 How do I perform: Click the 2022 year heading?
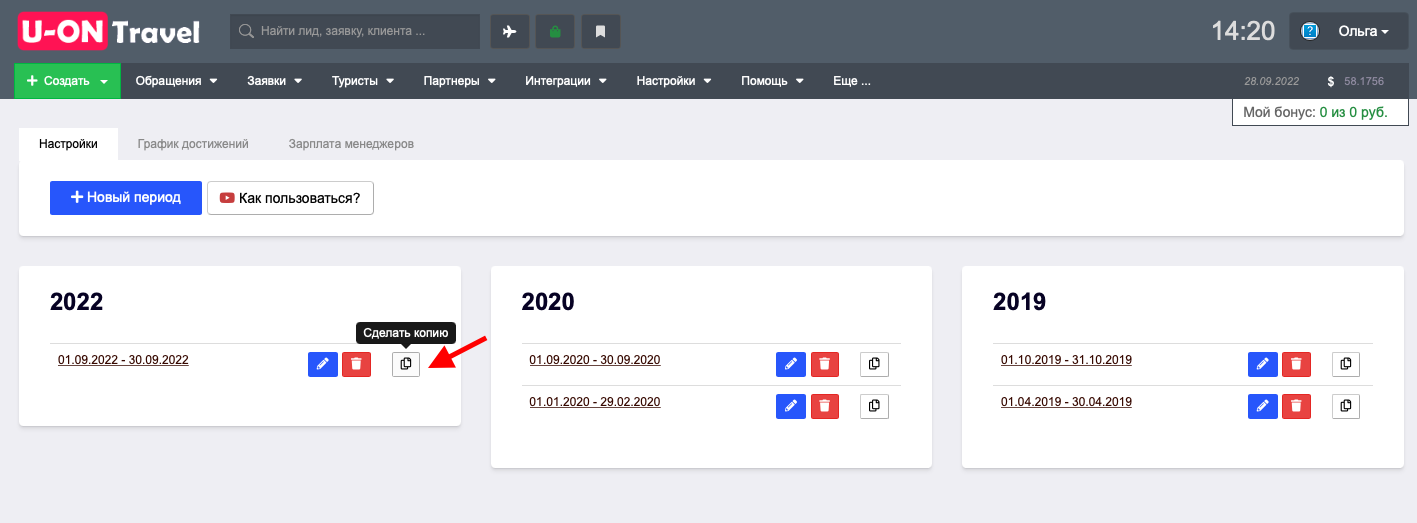click(77, 301)
